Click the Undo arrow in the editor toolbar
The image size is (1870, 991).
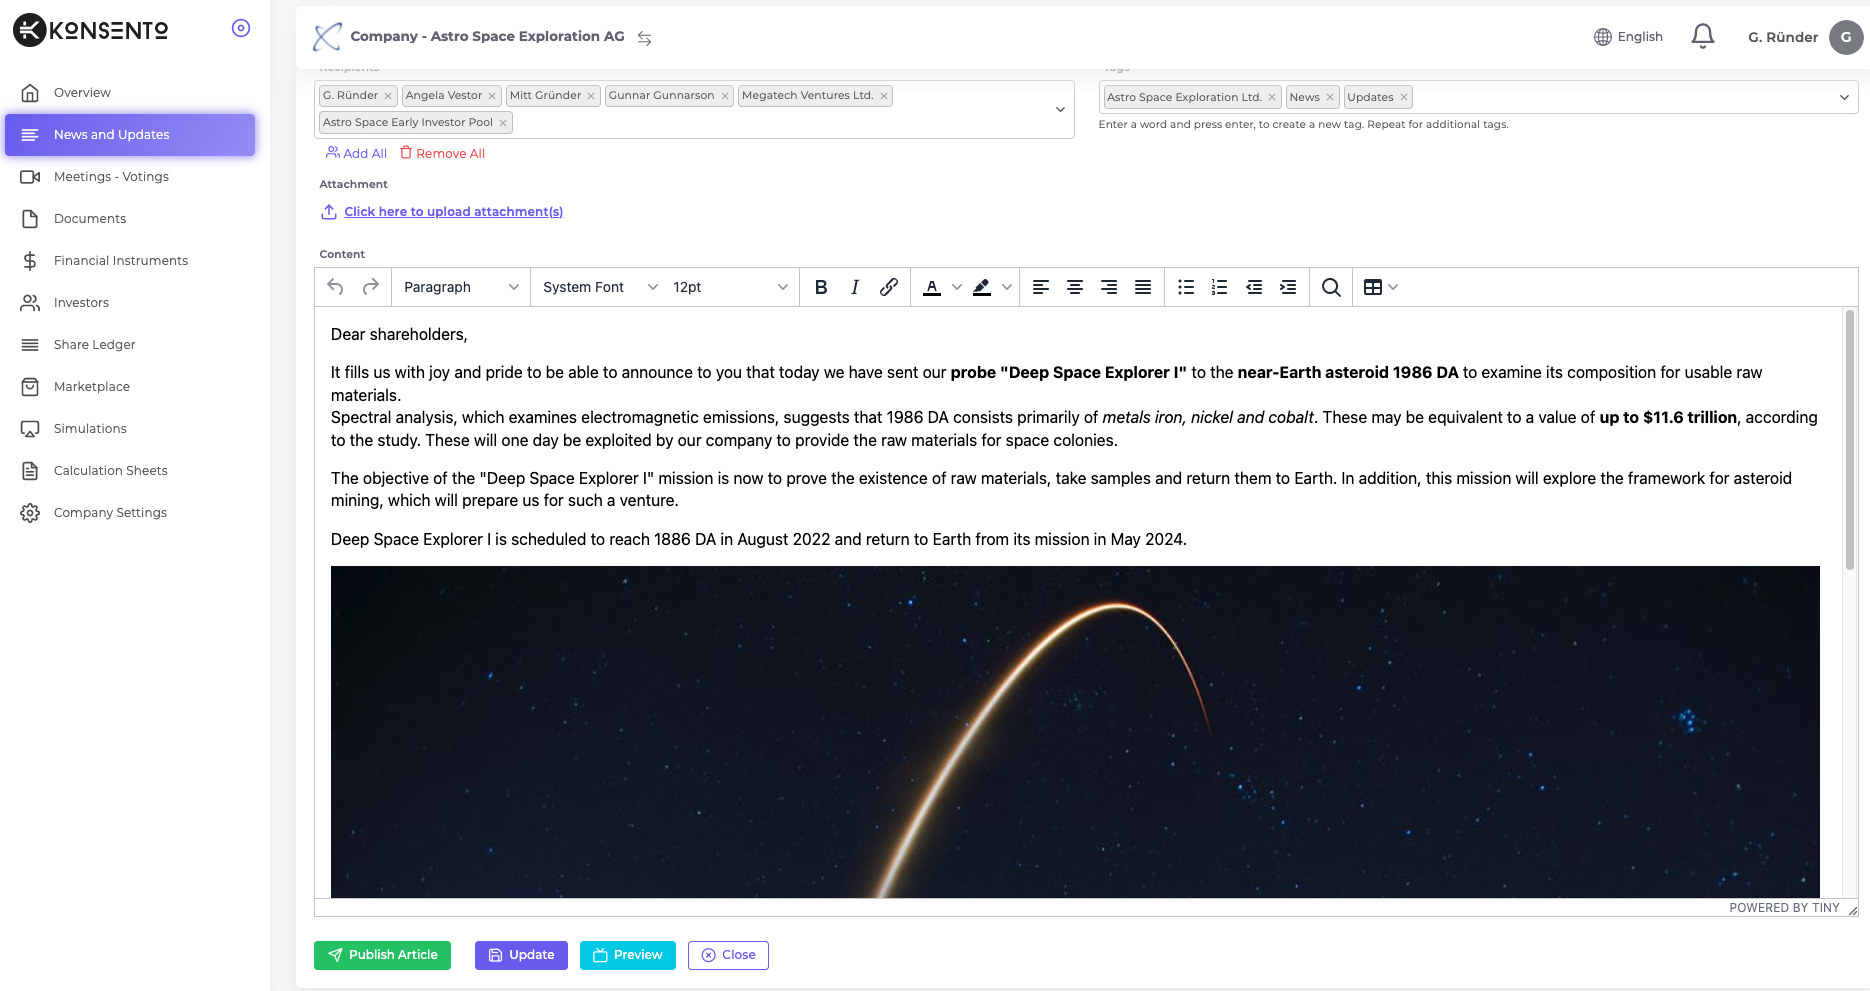pyautogui.click(x=335, y=287)
